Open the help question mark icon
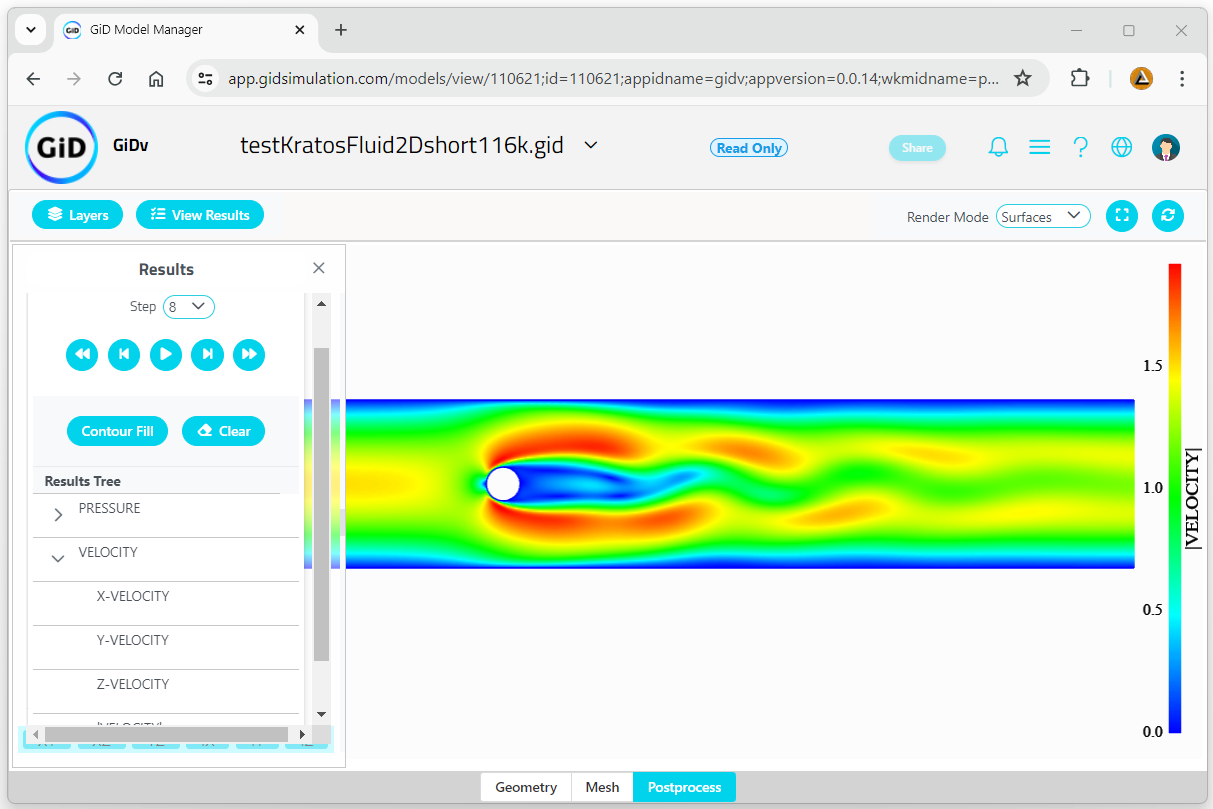The height and width of the screenshot is (809, 1213). point(1080,147)
